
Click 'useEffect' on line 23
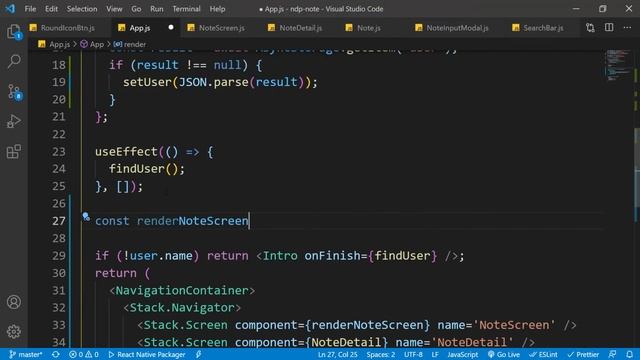pos(127,152)
